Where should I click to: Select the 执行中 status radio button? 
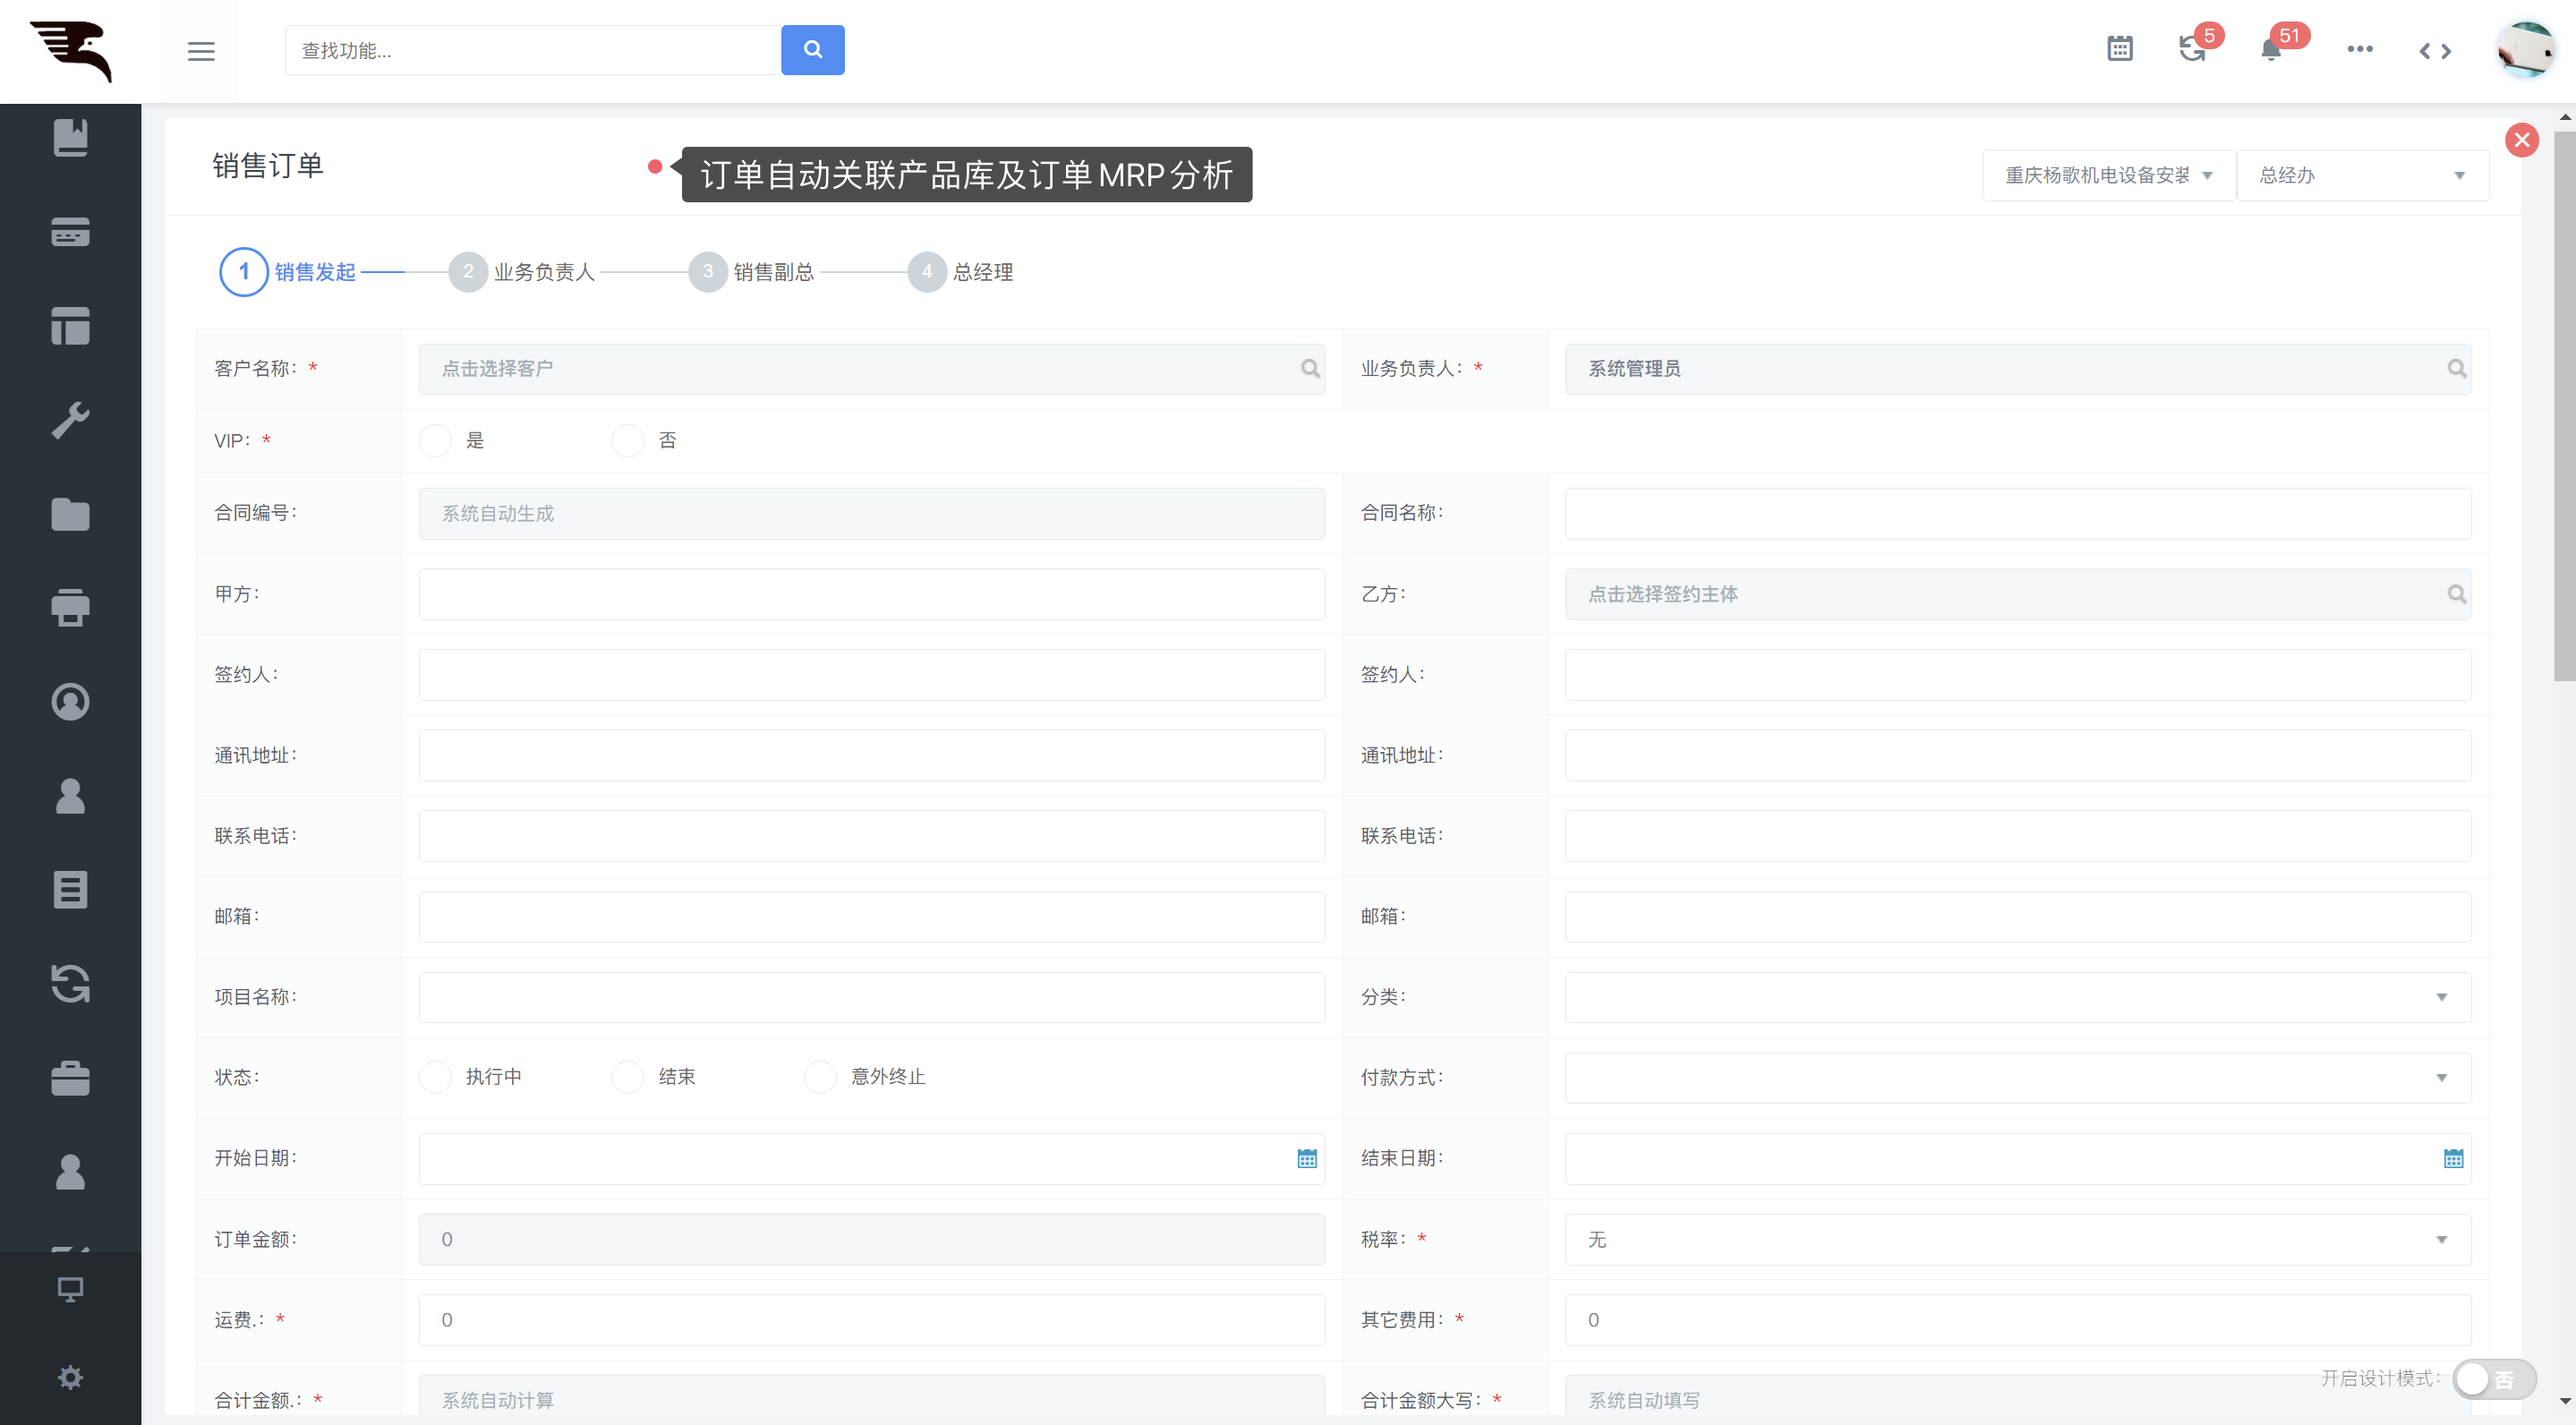click(x=435, y=1077)
